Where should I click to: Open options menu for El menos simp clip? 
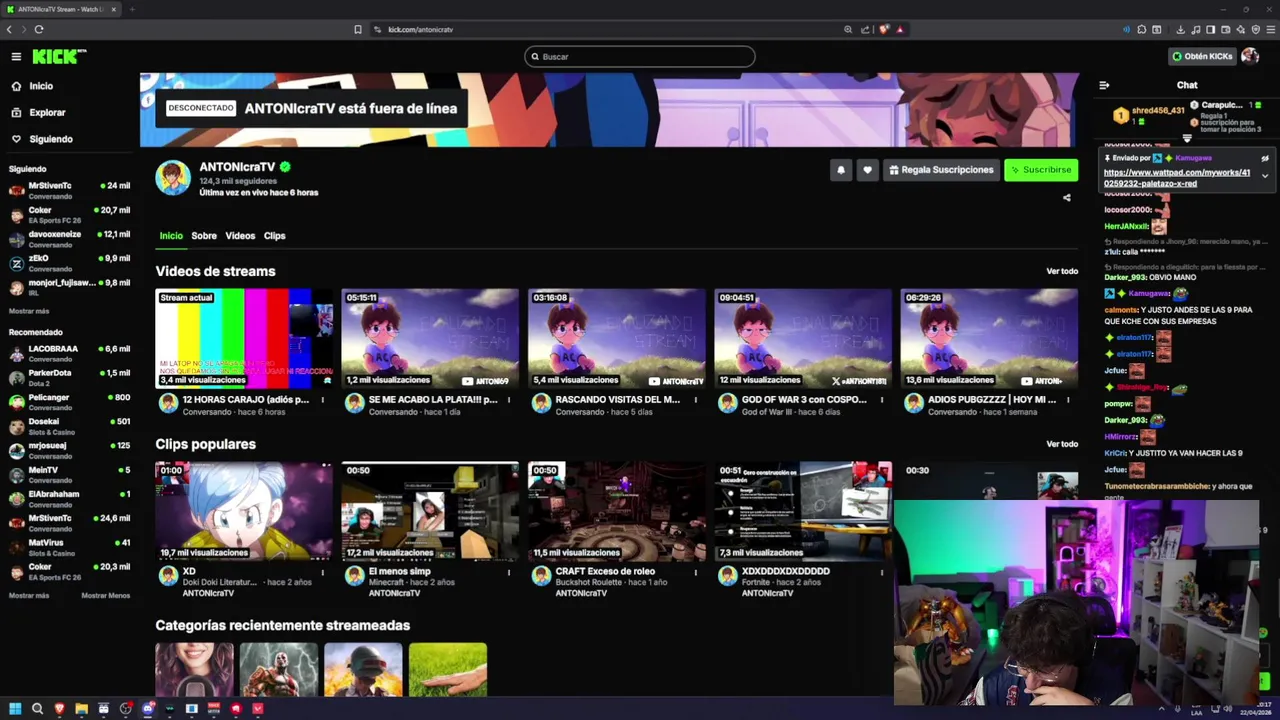pyautogui.click(x=508, y=573)
